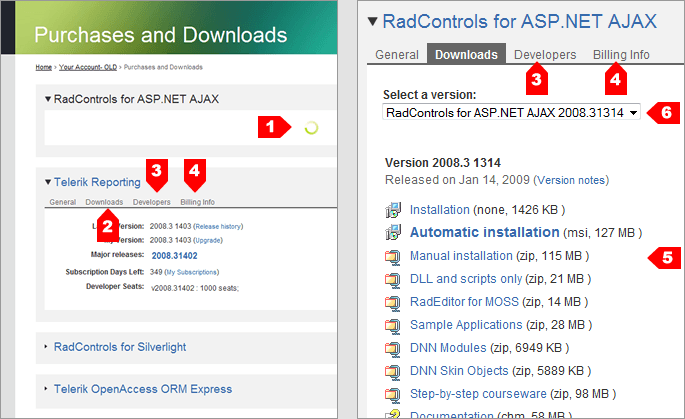The image size is (685, 419).
Task: Open Billing Info tab in right panel
Action: pyautogui.click(x=621, y=55)
